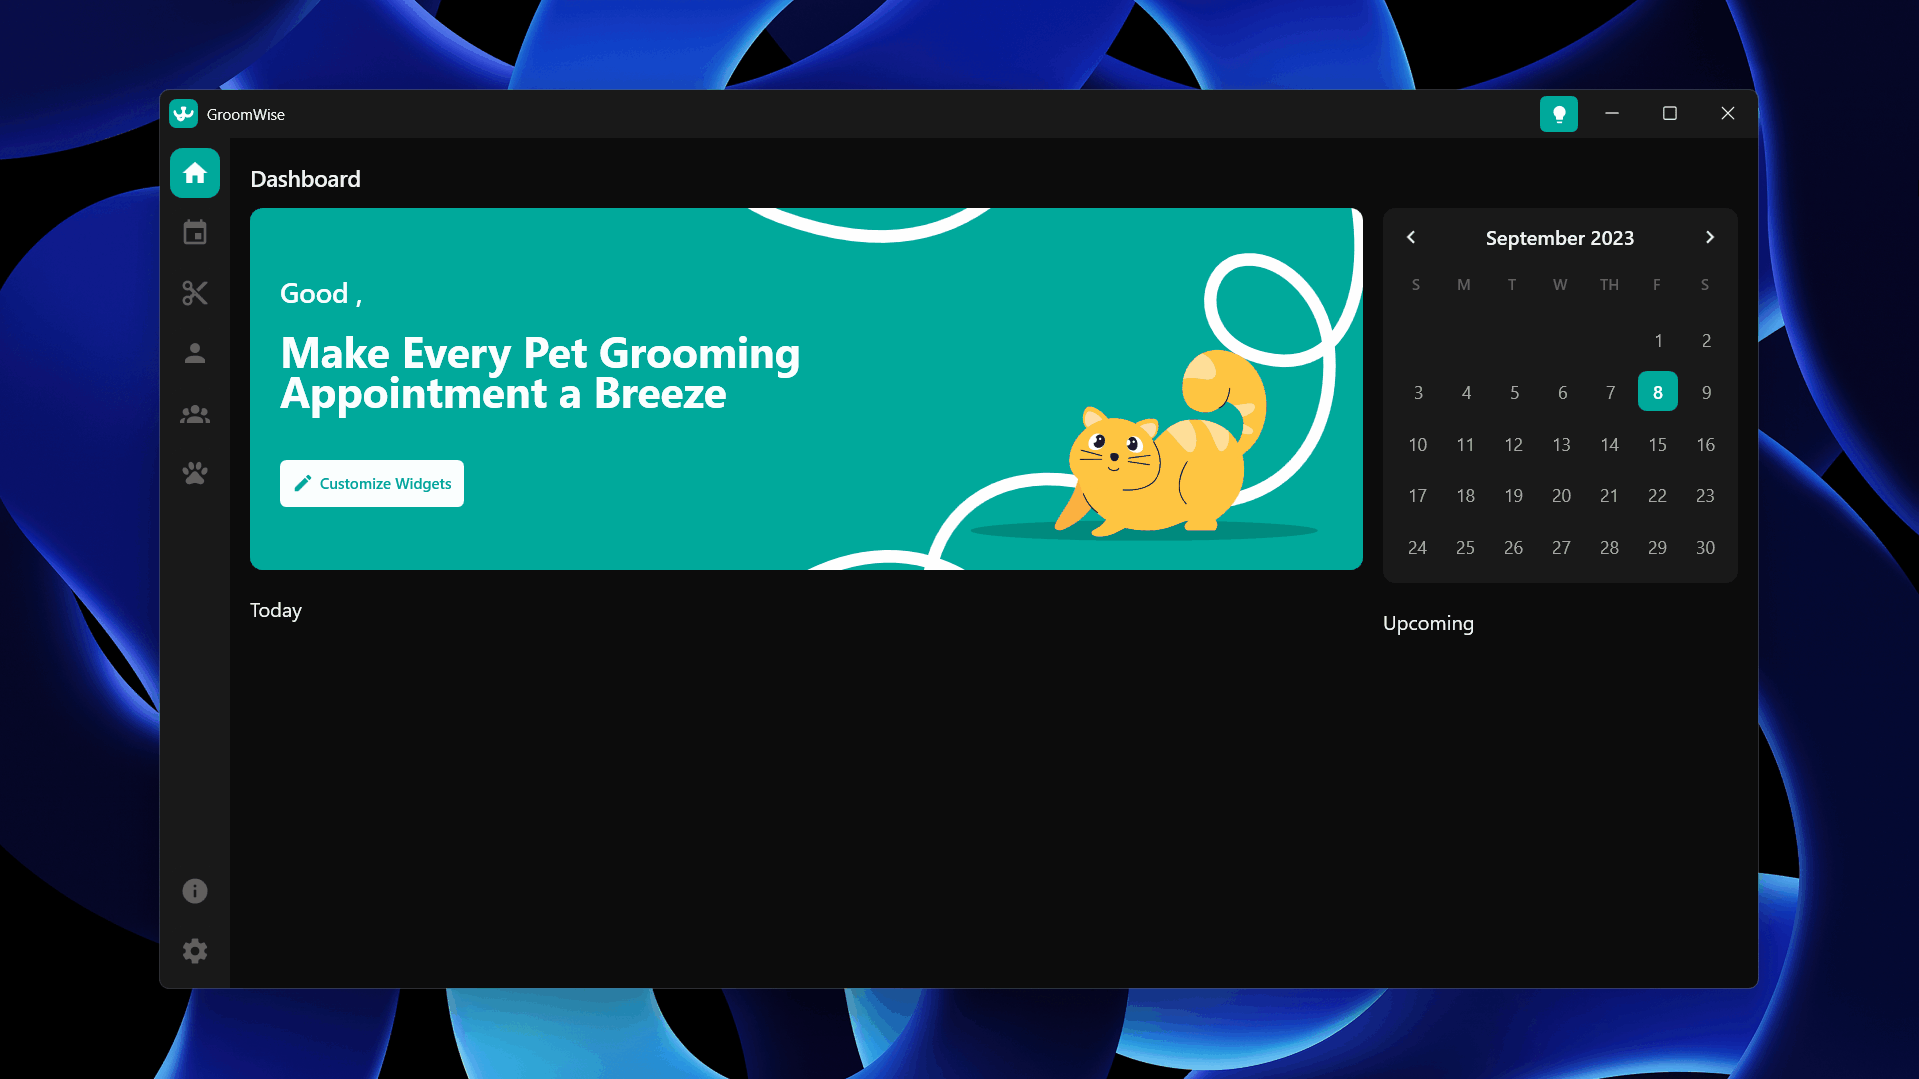This screenshot has width=1919, height=1079.
Task: Go to previous month in calendar
Action: click(1411, 237)
